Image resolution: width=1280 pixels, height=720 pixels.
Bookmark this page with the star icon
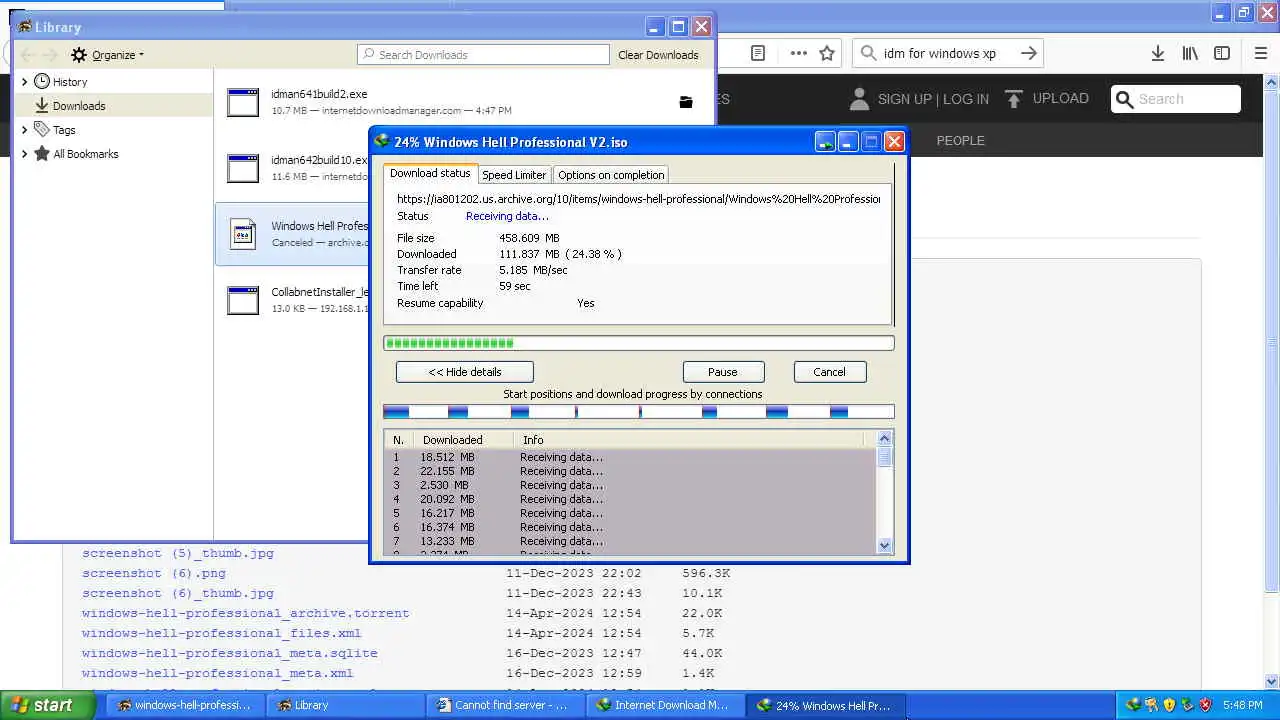tap(827, 53)
